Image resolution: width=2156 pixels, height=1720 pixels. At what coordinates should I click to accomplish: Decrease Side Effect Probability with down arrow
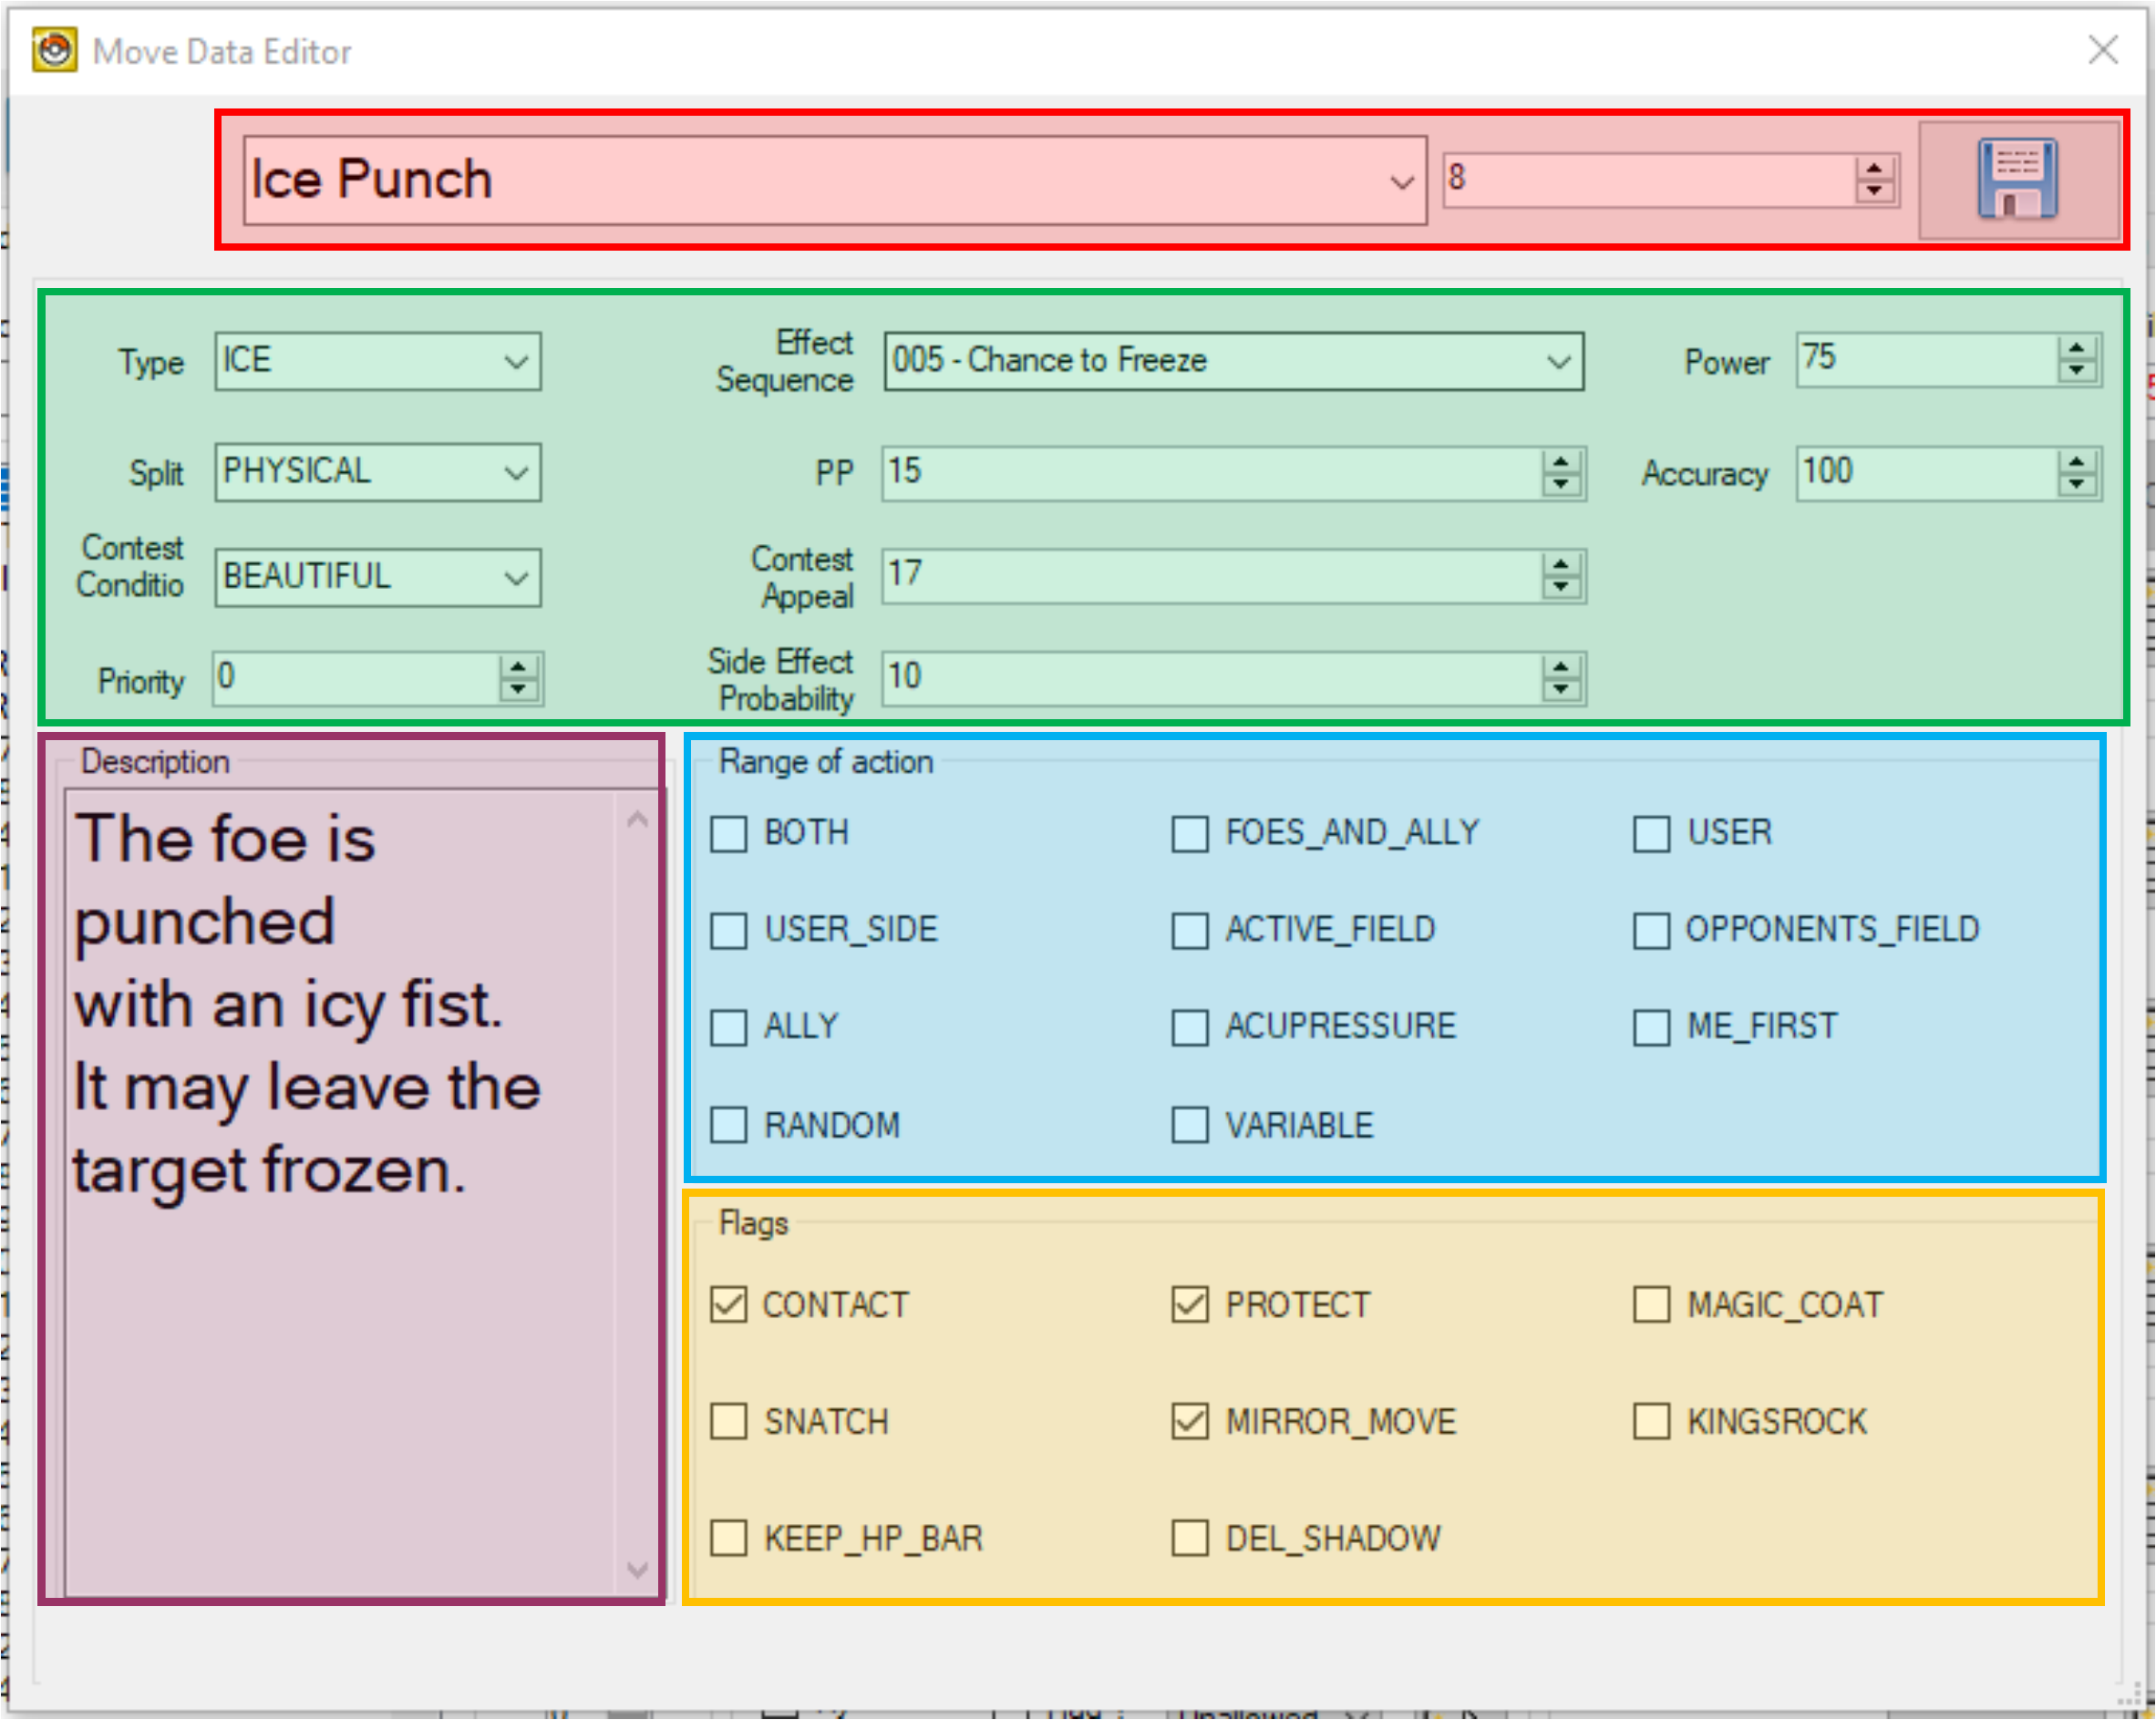click(1560, 690)
